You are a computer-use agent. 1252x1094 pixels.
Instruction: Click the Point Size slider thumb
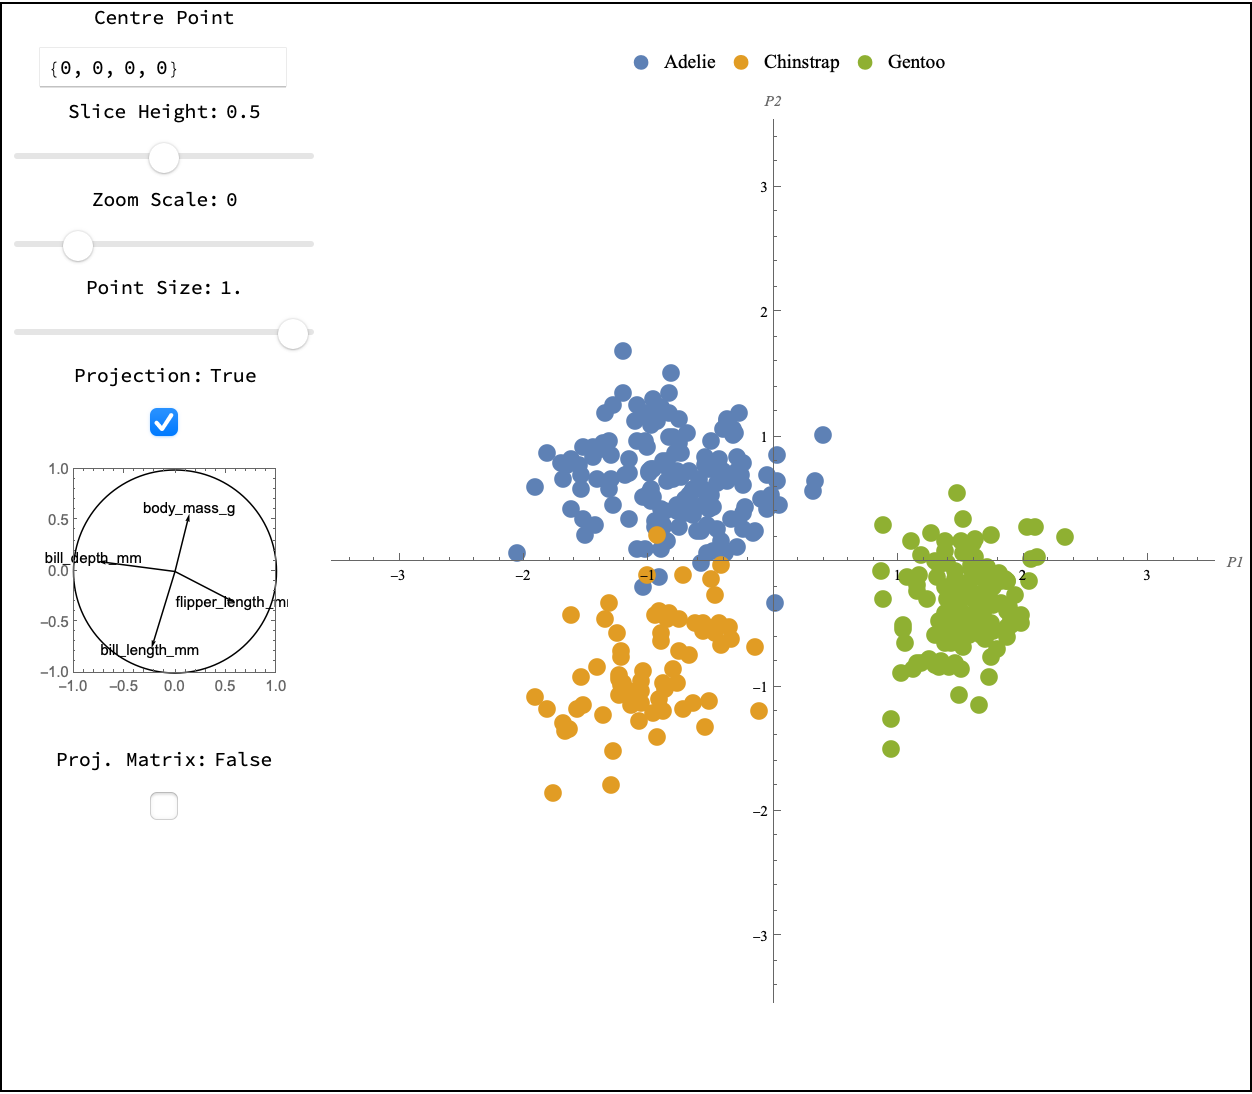293,333
